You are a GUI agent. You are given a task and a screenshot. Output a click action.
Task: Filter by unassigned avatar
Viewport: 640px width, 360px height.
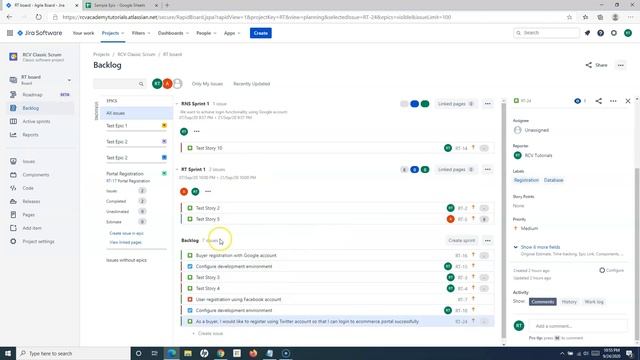[x=178, y=84]
